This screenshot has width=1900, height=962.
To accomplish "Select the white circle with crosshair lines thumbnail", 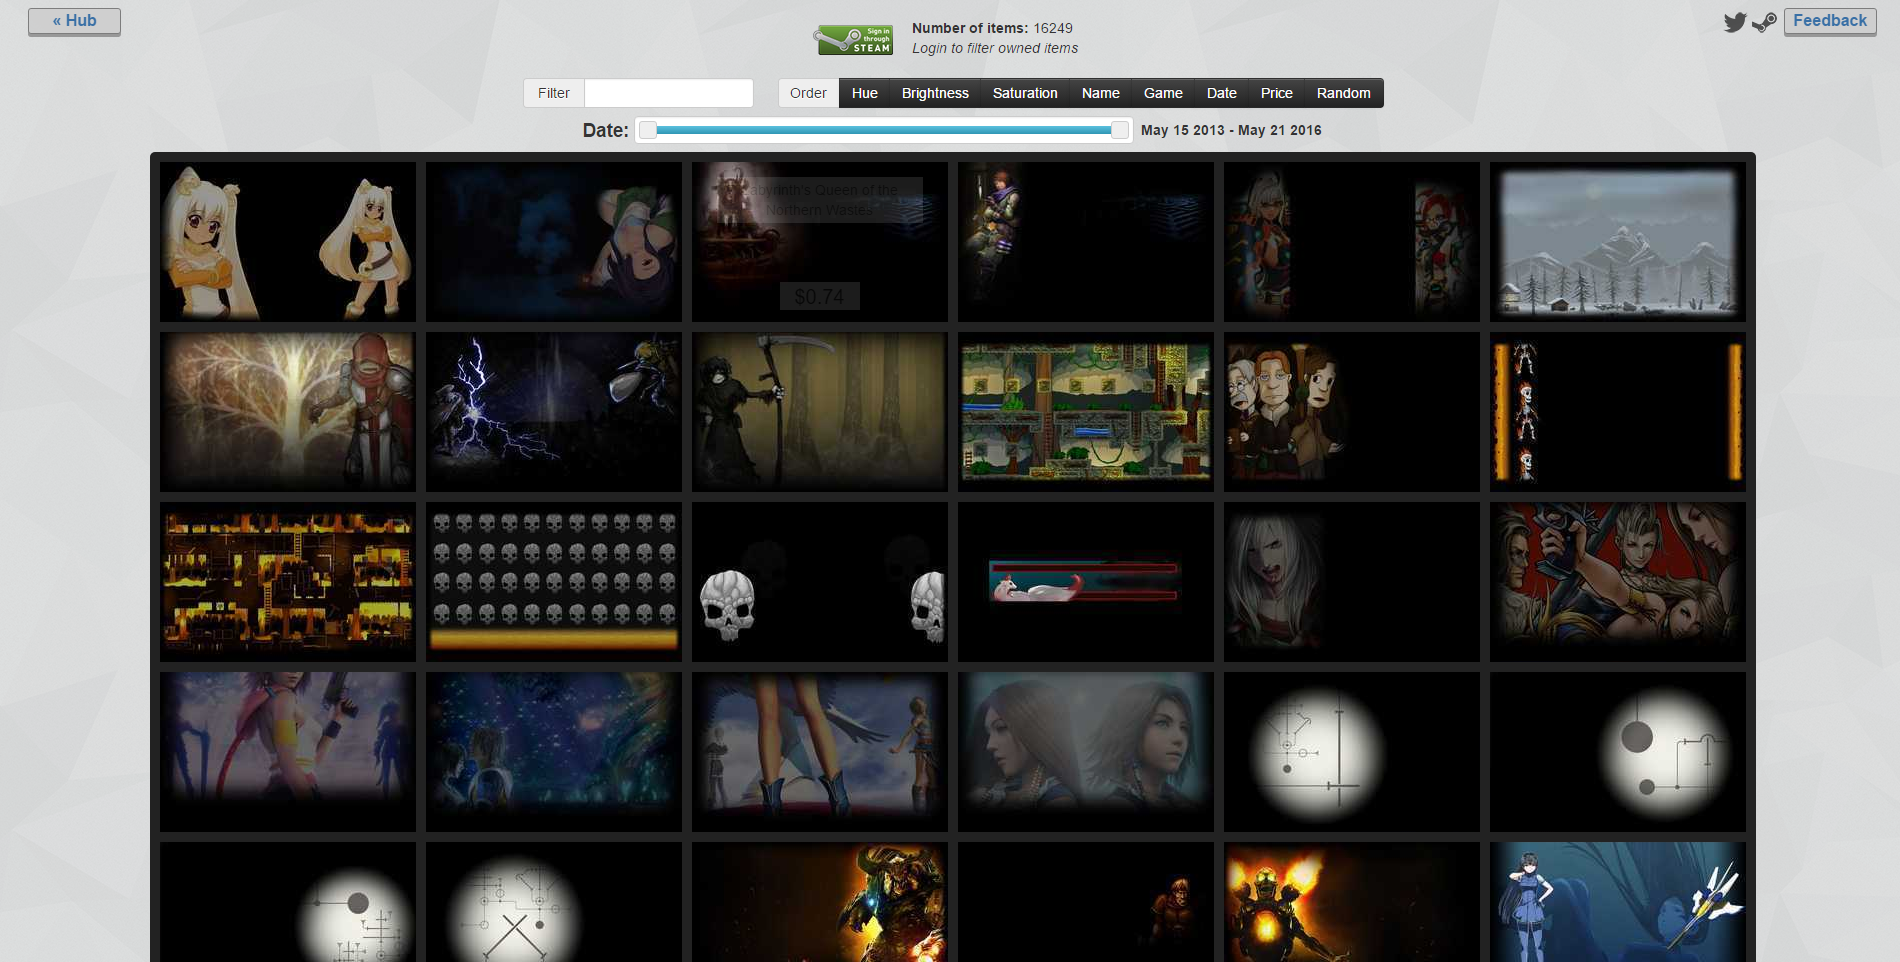I will 1352,752.
